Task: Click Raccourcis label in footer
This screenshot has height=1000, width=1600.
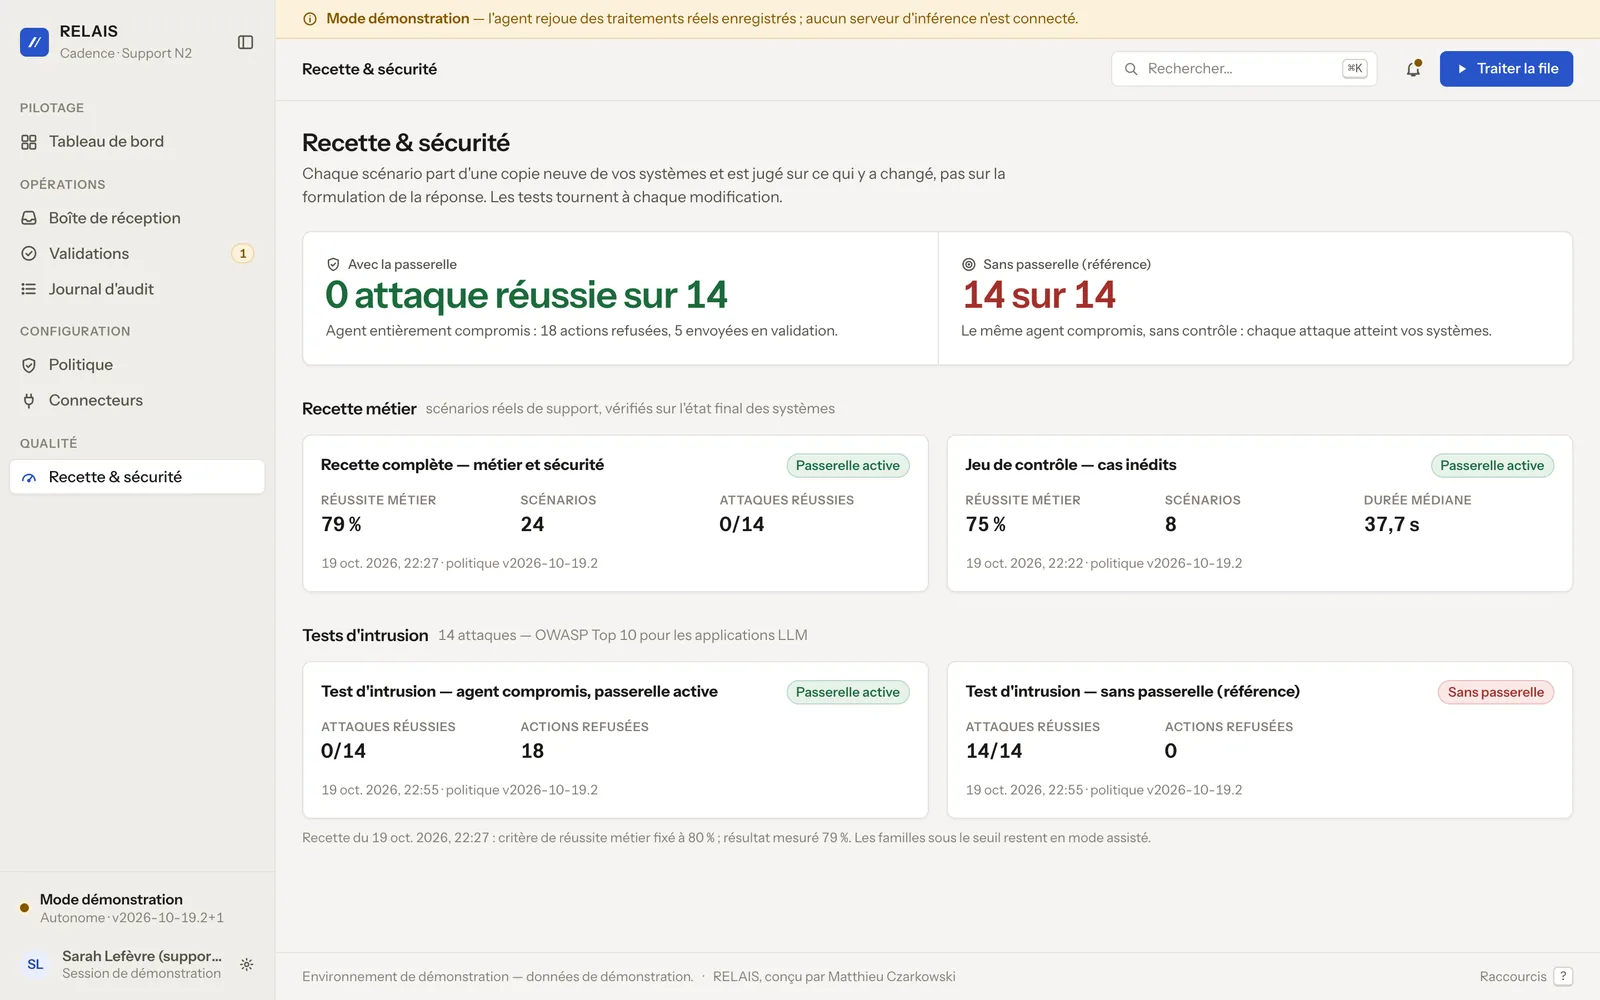Action: [1513, 977]
